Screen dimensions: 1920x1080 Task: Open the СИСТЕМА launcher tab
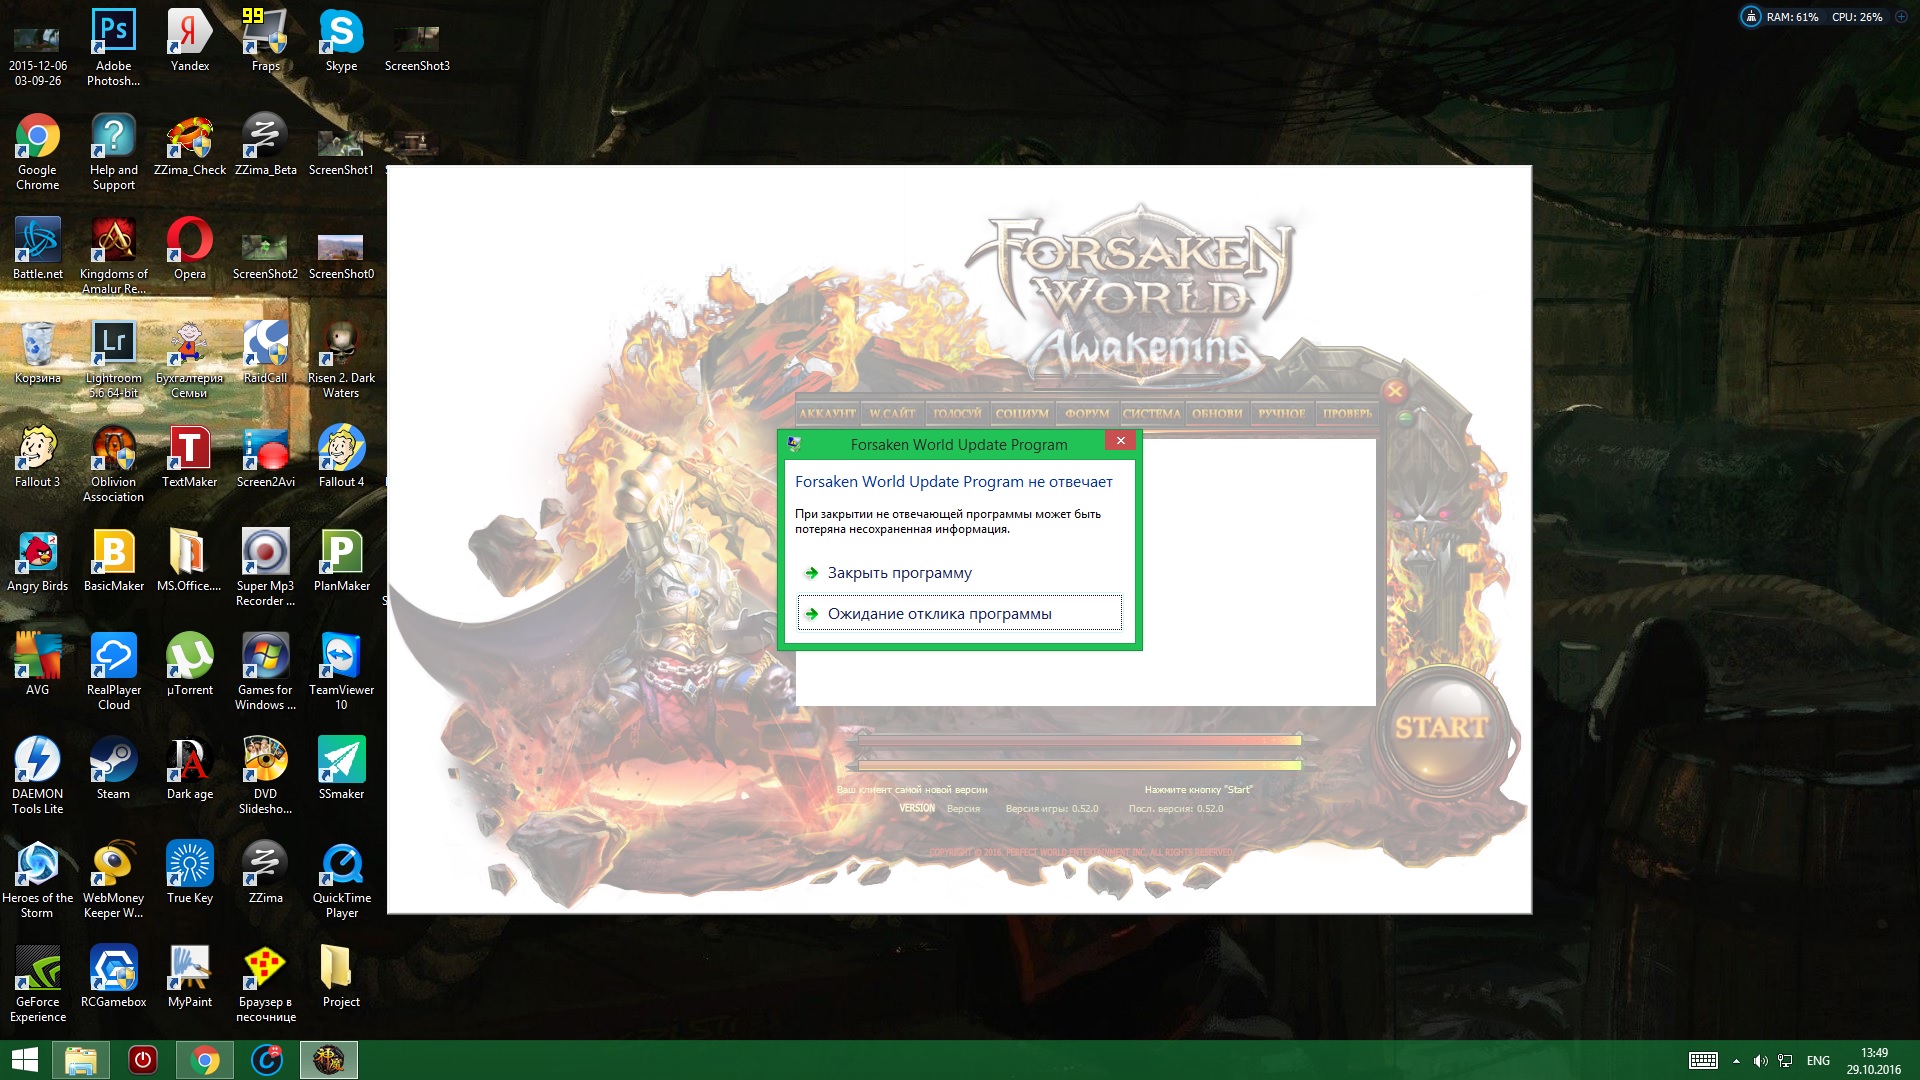(x=1151, y=413)
